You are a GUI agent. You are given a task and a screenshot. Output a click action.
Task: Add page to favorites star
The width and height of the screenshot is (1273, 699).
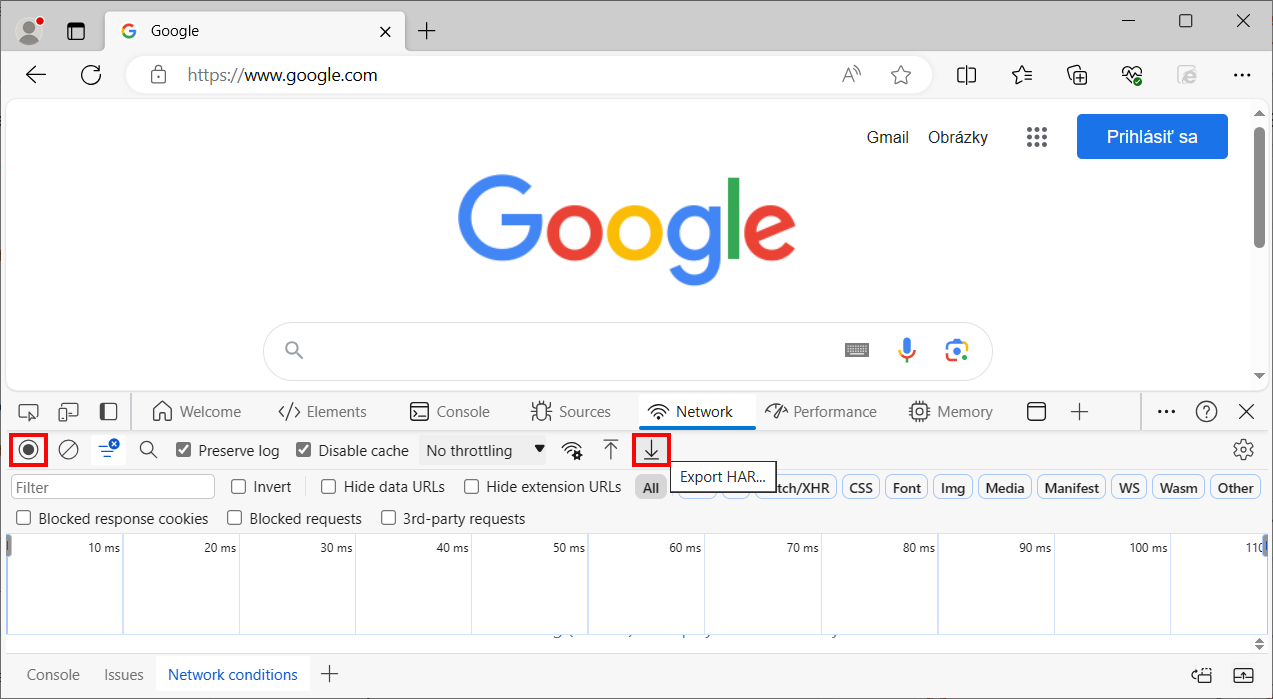pos(901,75)
